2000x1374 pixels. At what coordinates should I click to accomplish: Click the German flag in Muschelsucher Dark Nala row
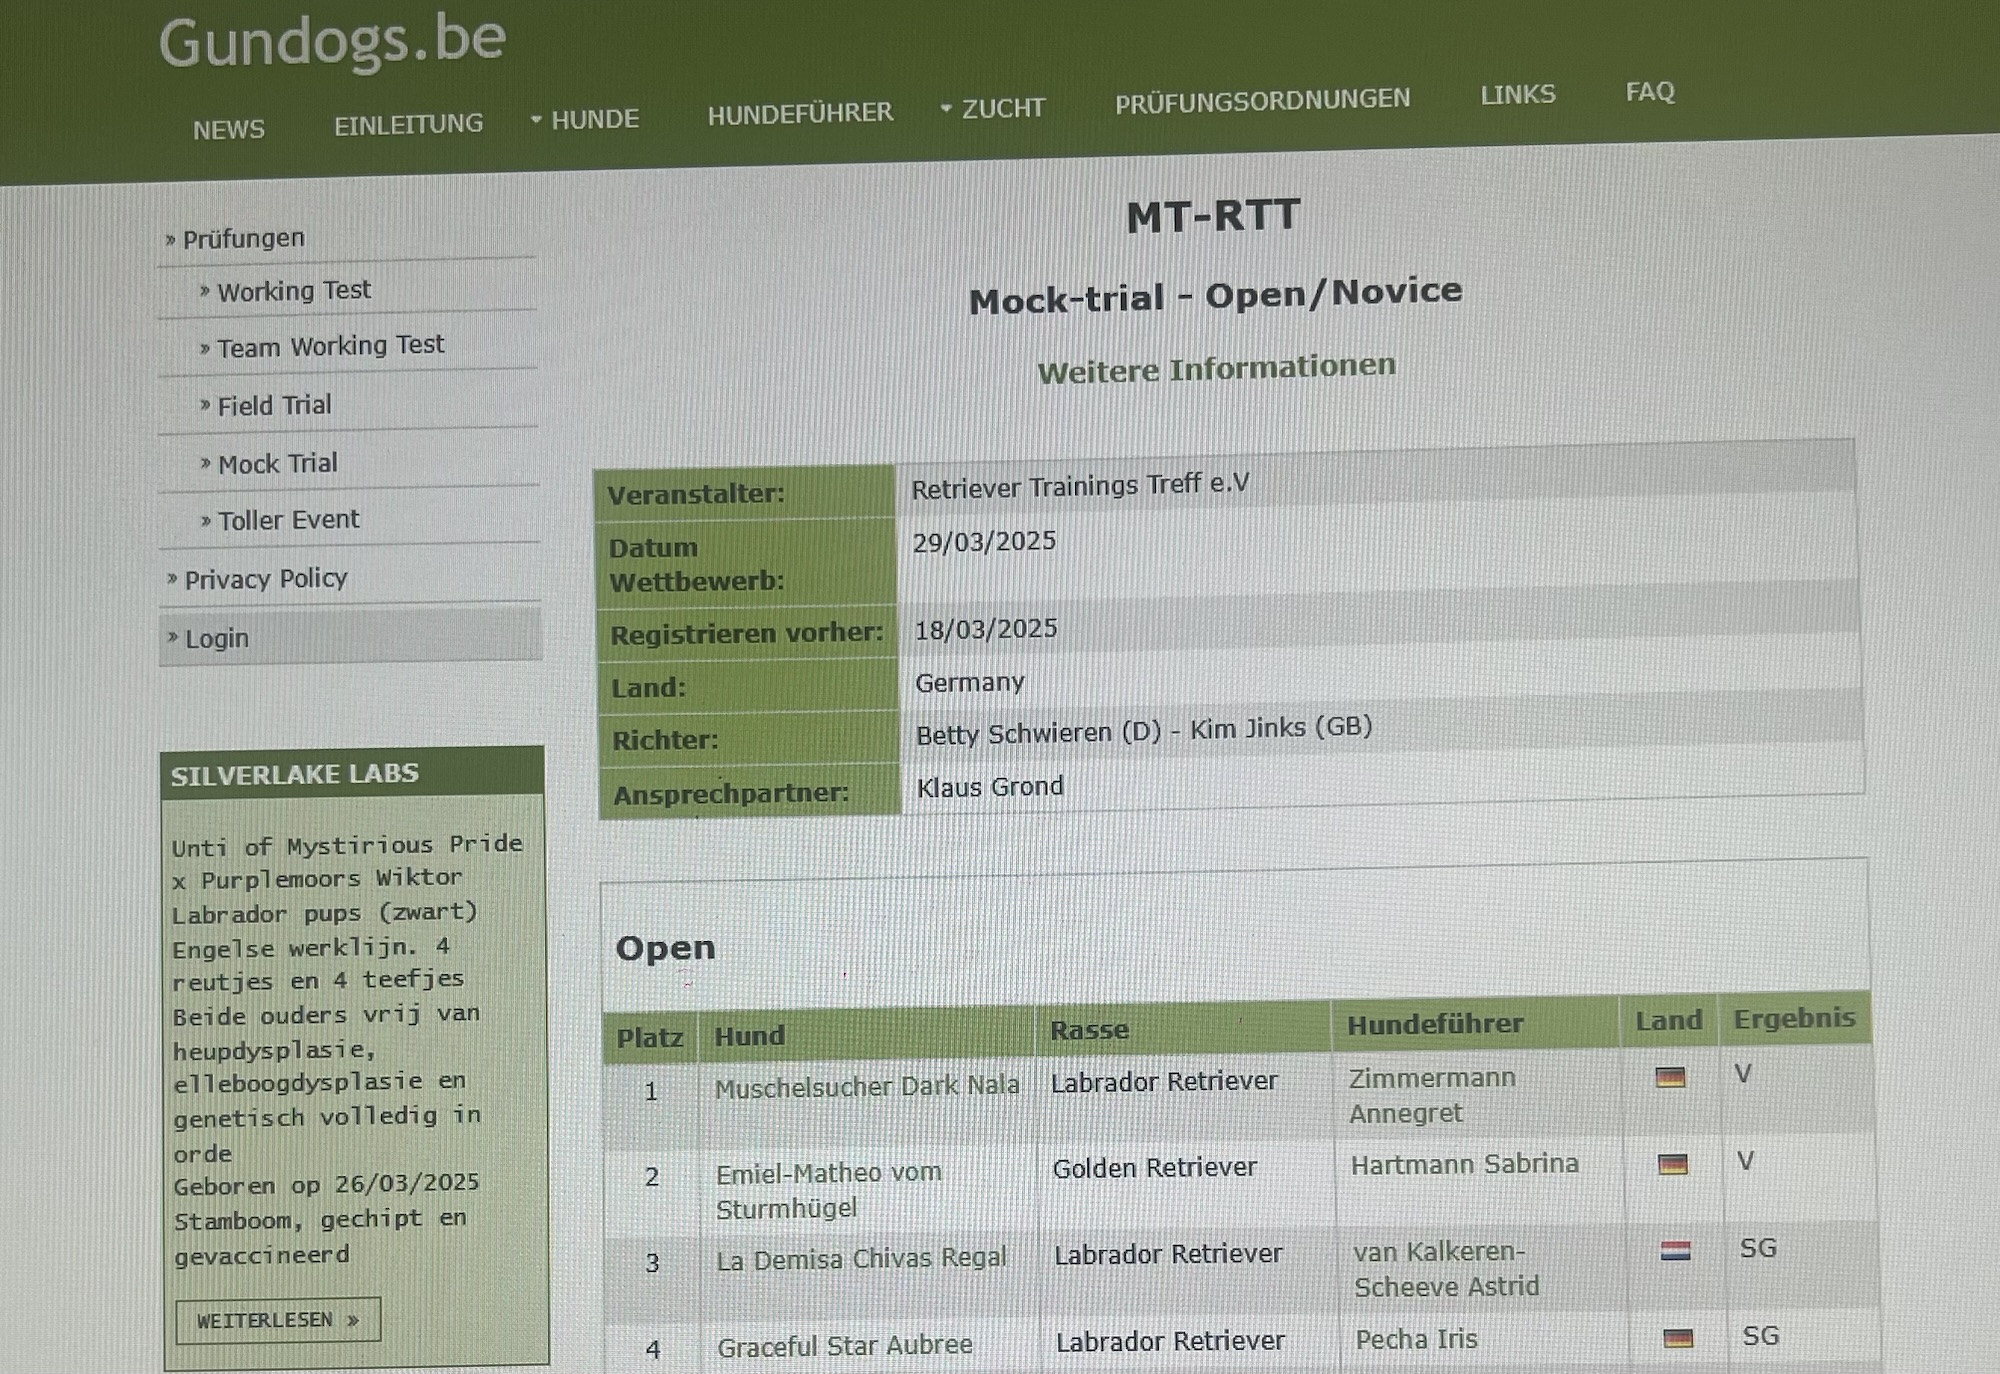pos(1670,1077)
